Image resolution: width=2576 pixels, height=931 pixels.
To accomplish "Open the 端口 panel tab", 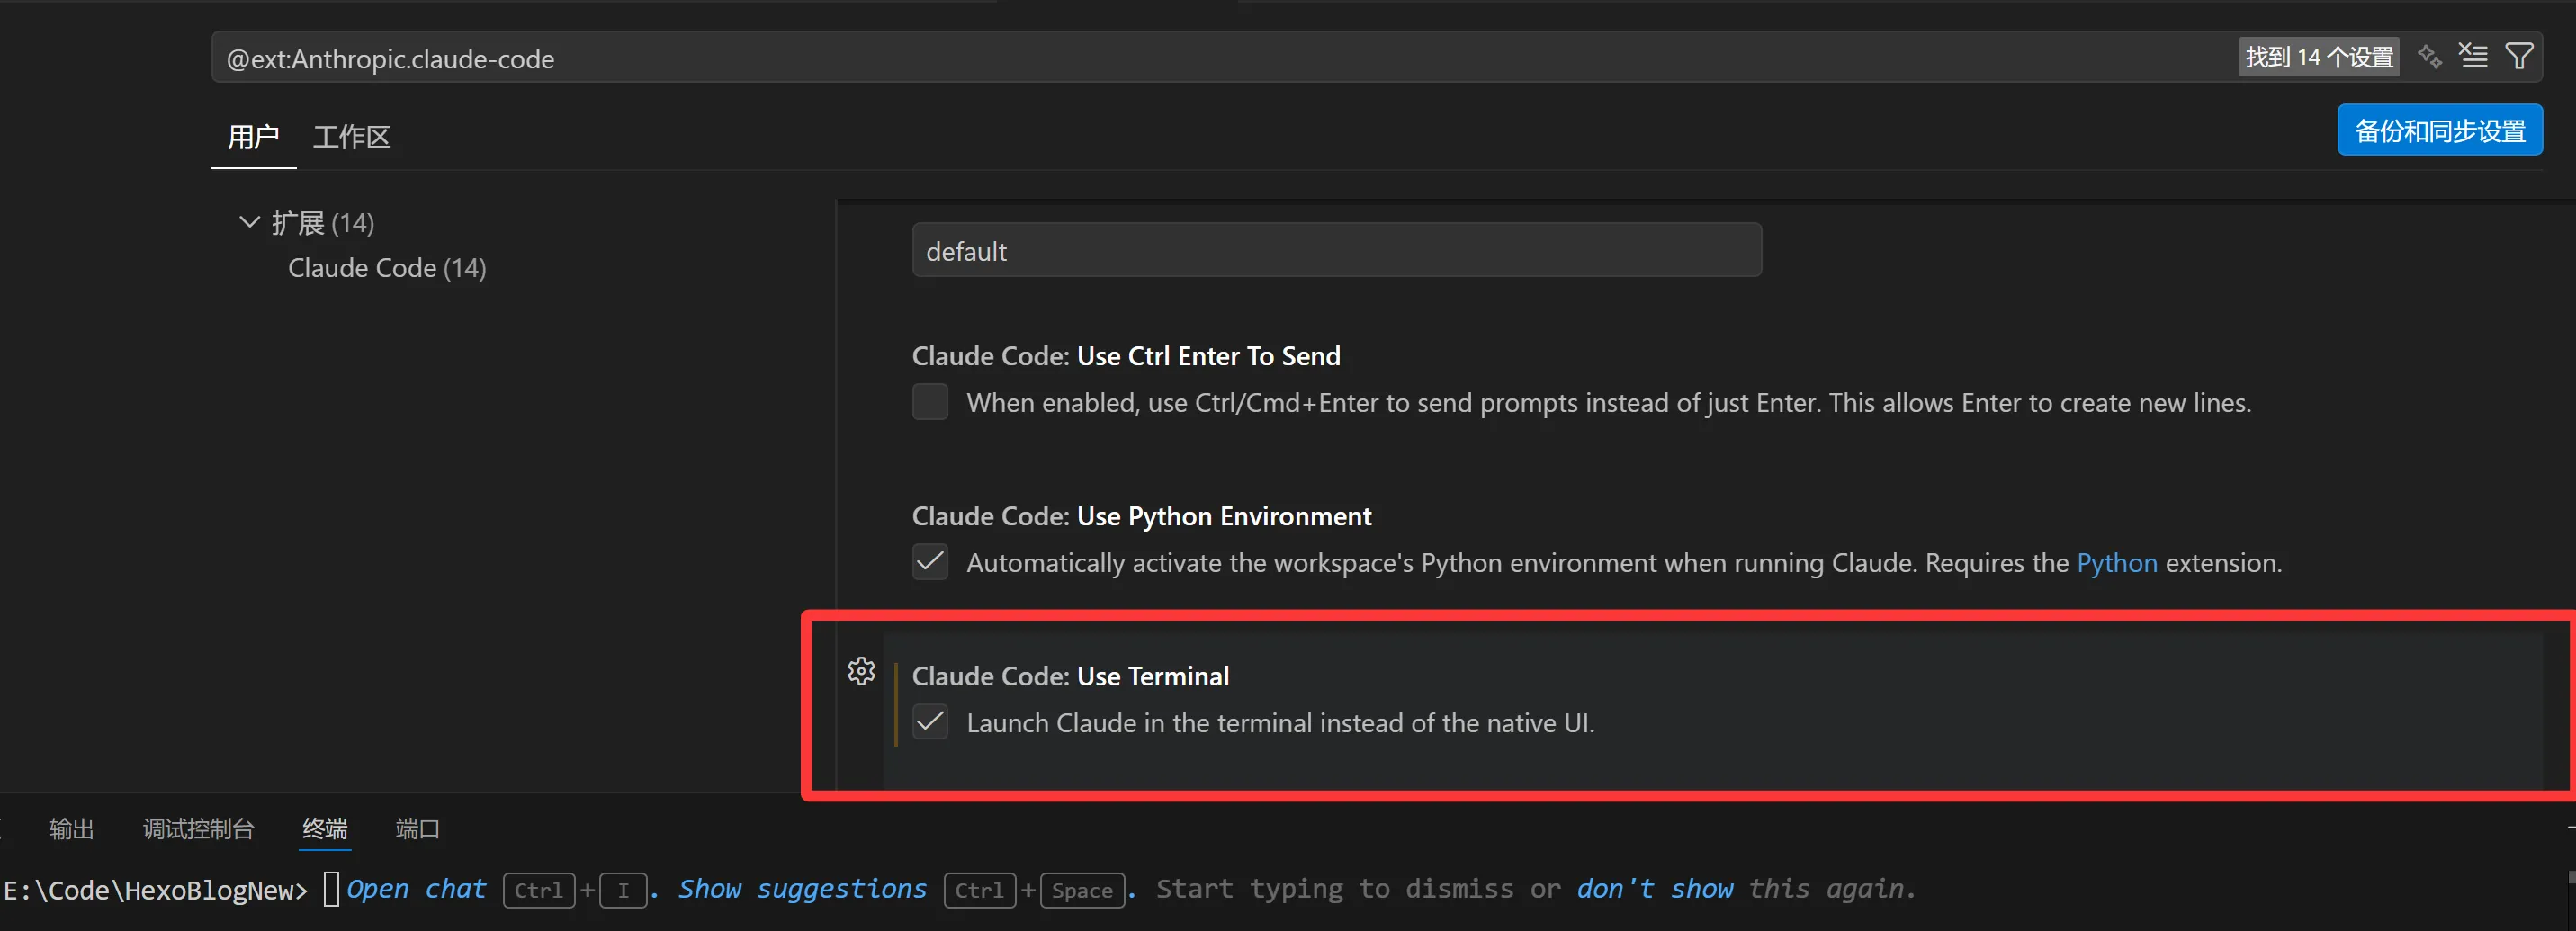I will 417,829.
